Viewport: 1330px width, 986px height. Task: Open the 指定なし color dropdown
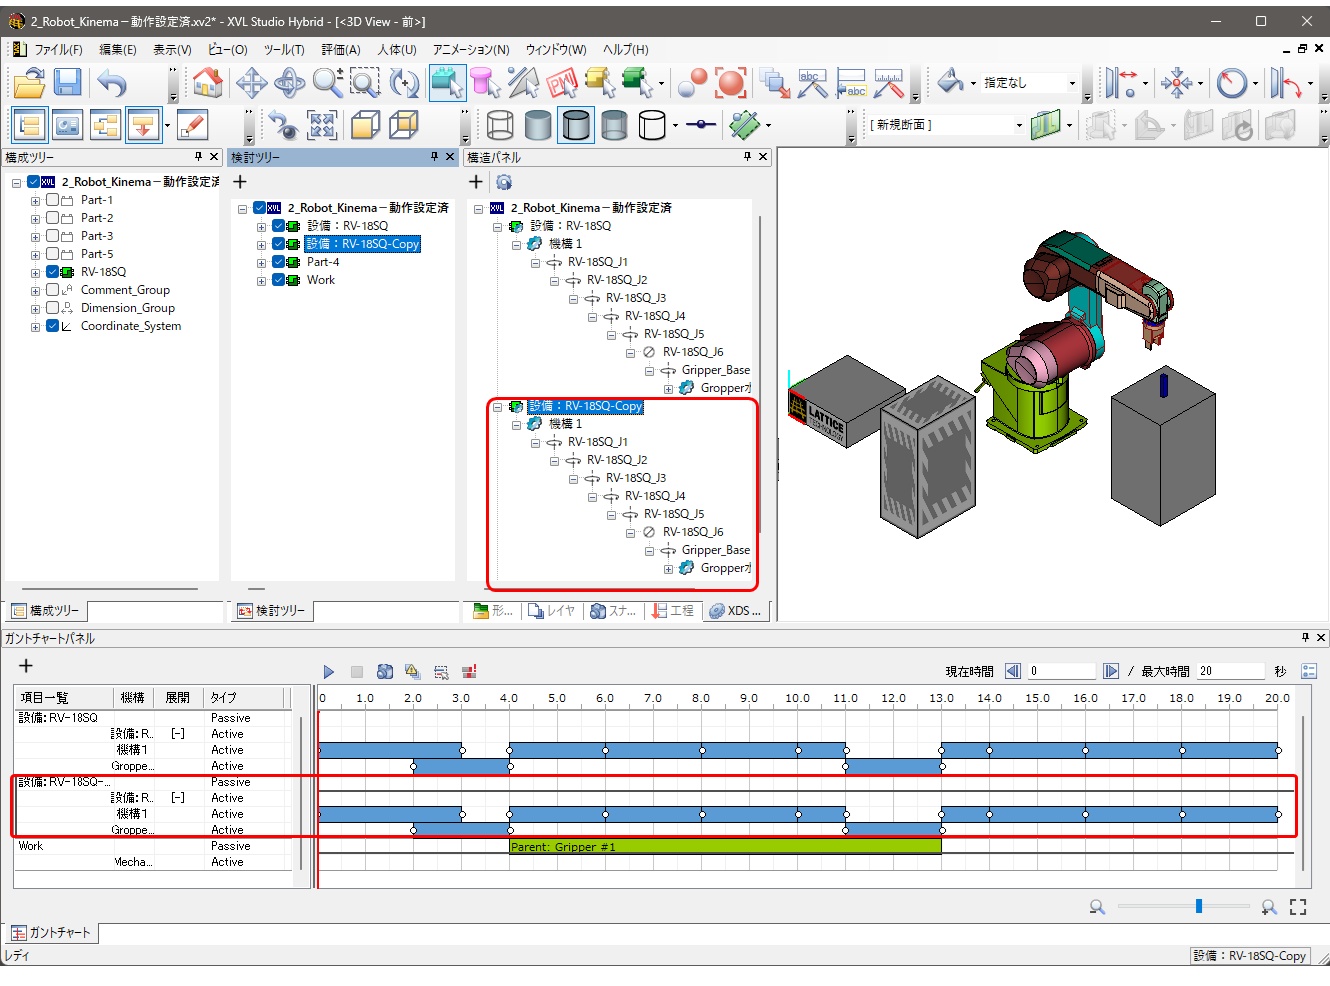(x=1072, y=84)
